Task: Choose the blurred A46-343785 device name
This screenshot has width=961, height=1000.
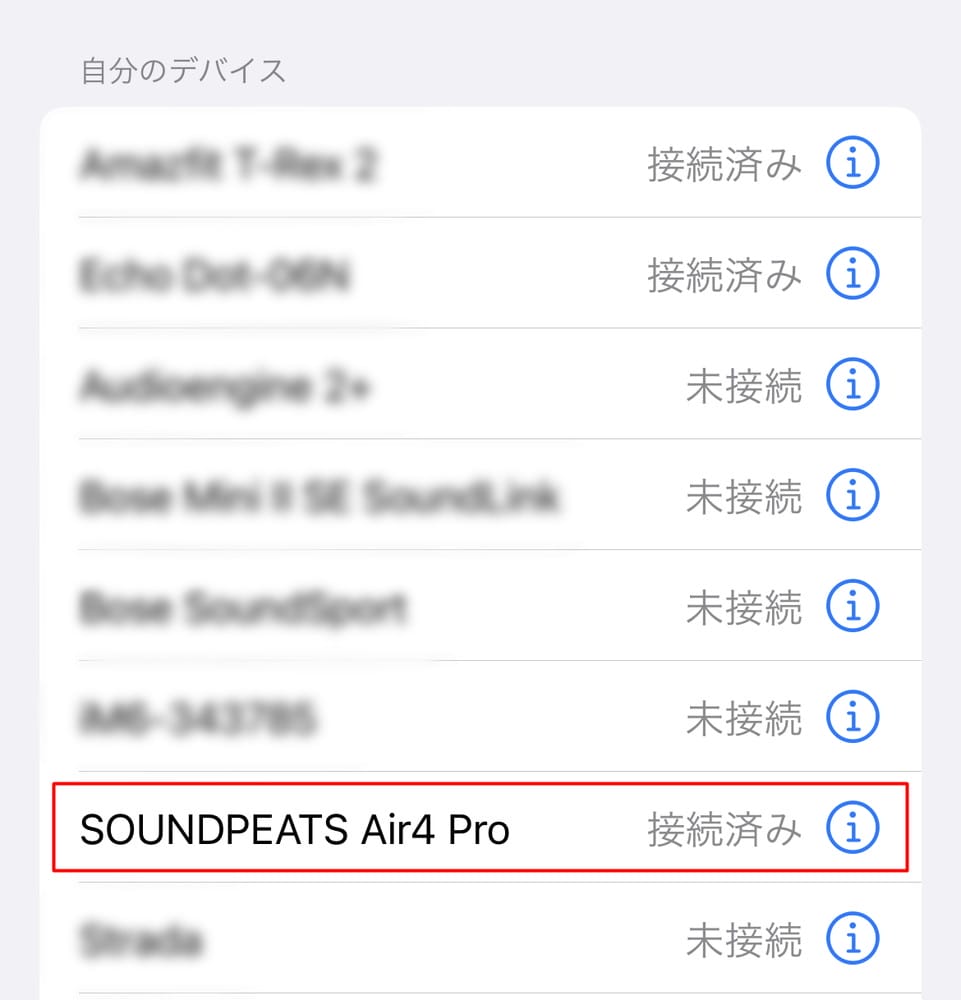Action: (198, 717)
